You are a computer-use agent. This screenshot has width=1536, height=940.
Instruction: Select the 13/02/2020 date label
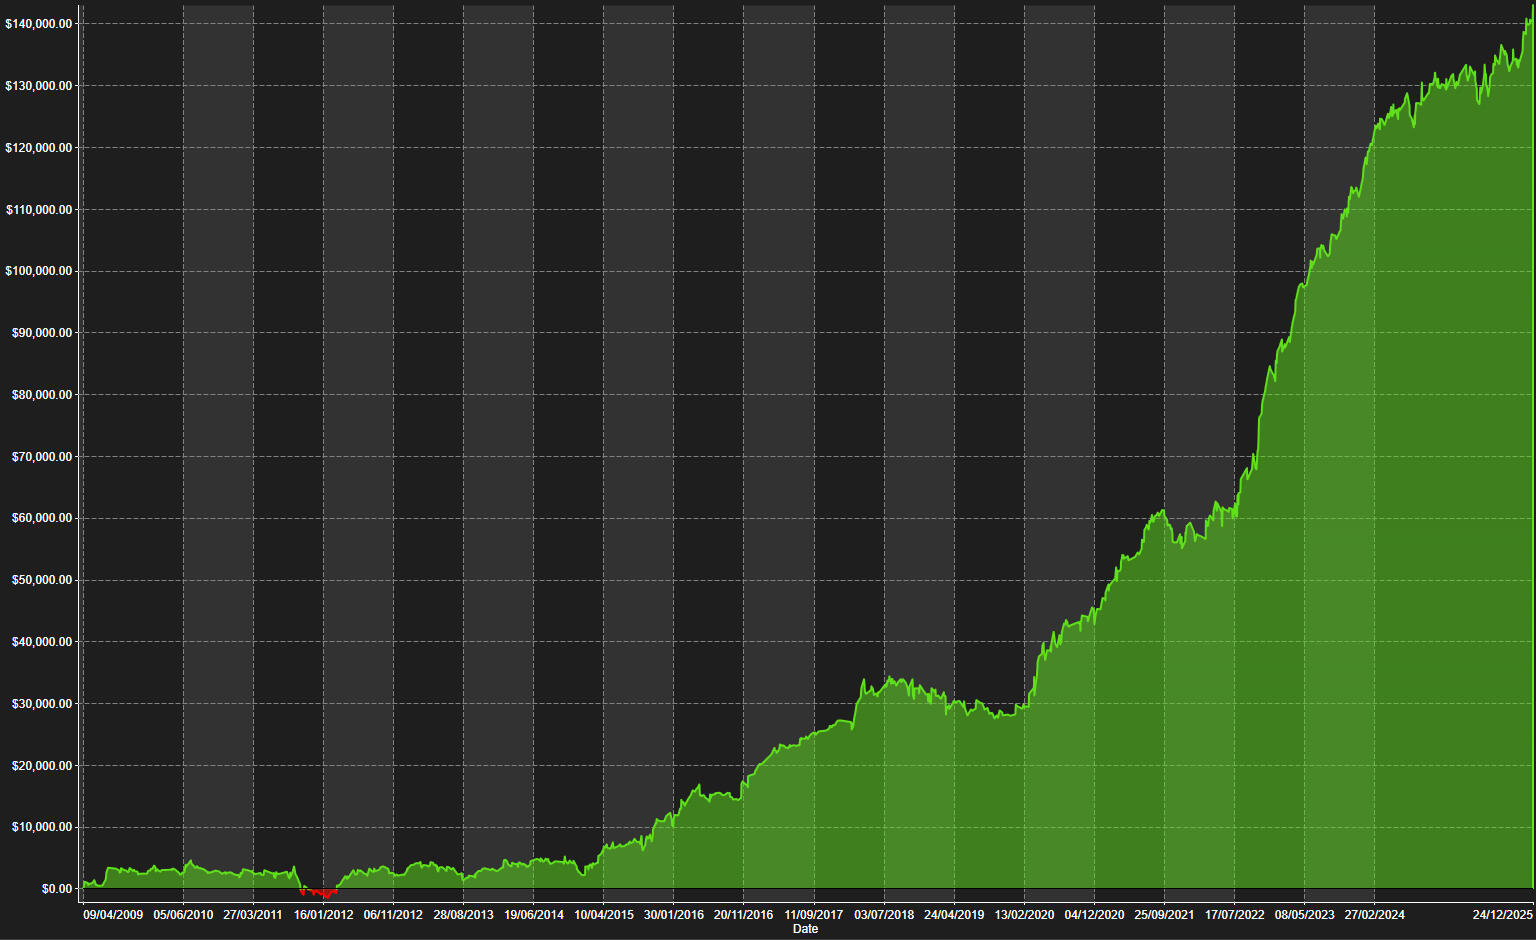[1024, 915]
